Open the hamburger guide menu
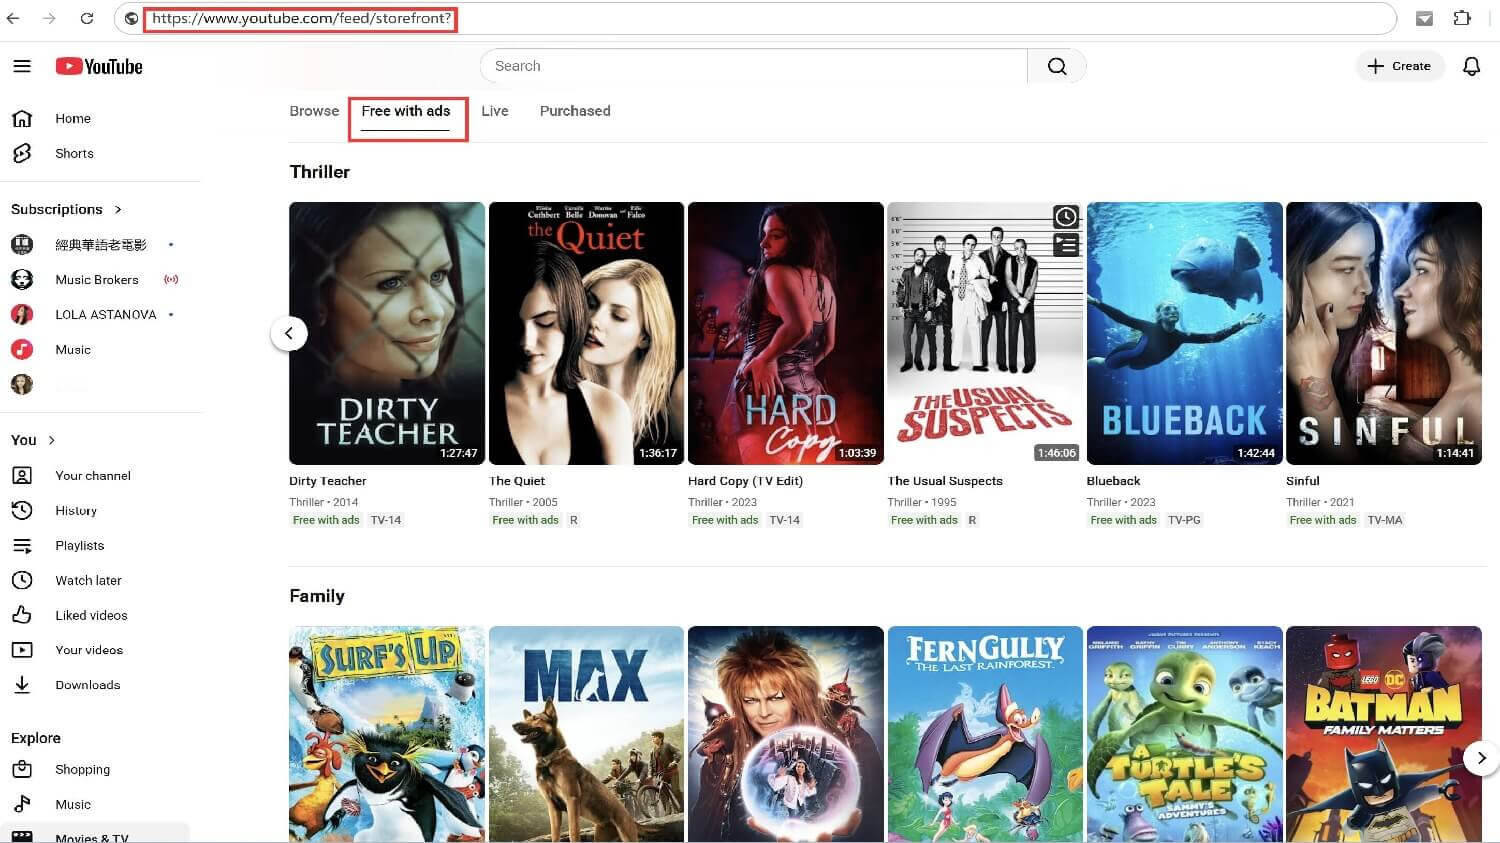This screenshot has width=1500, height=843. tap(22, 66)
